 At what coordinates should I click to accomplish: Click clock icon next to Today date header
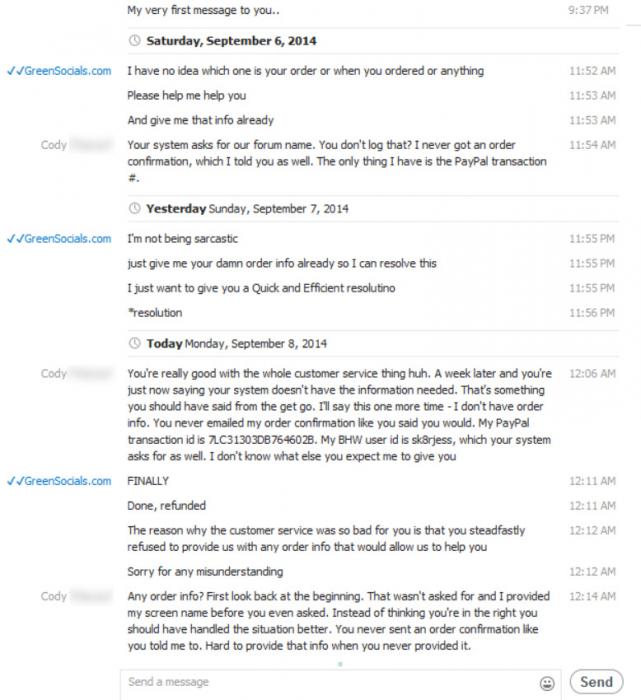coord(134,343)
